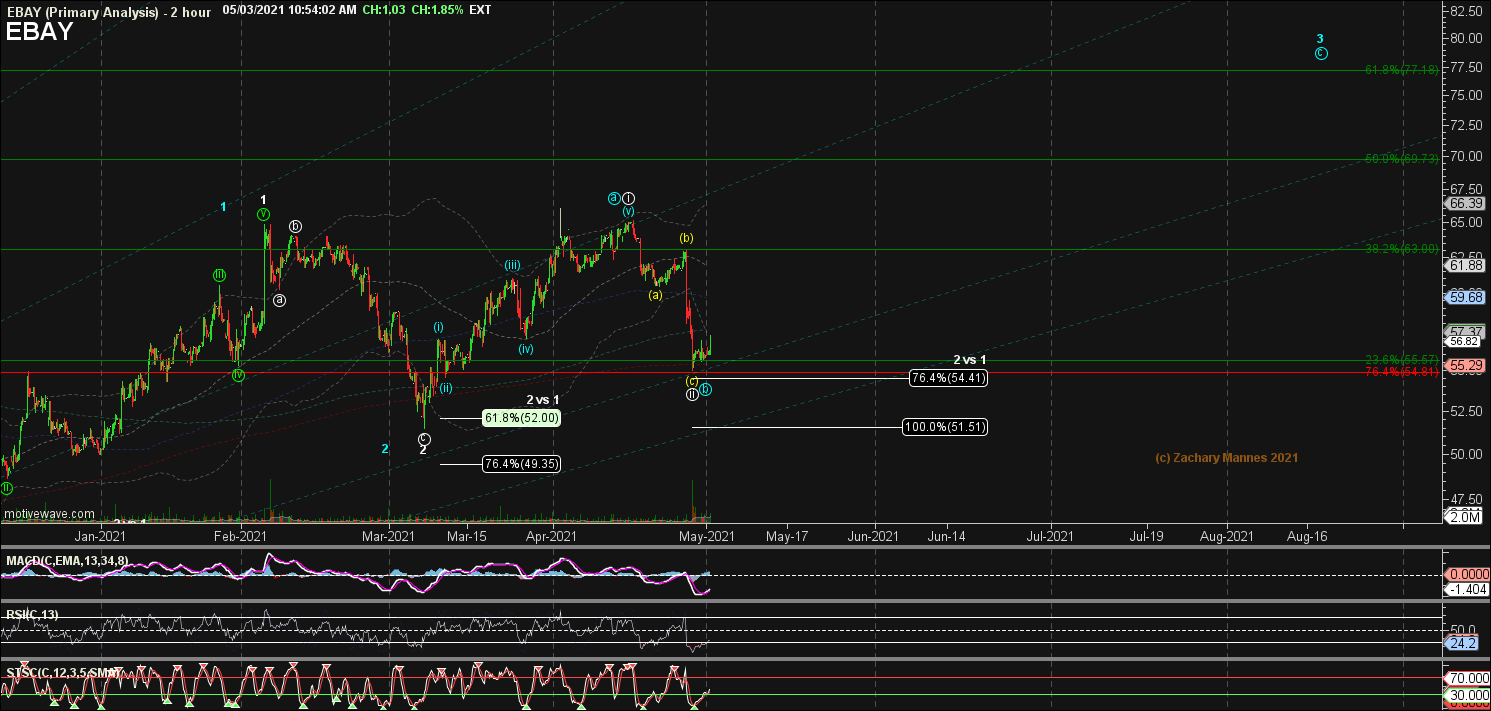The width and height of the screenshot is (1491, 711).
Task: Click the 75.00 price axis value
Action: [x=1465, y=95]
